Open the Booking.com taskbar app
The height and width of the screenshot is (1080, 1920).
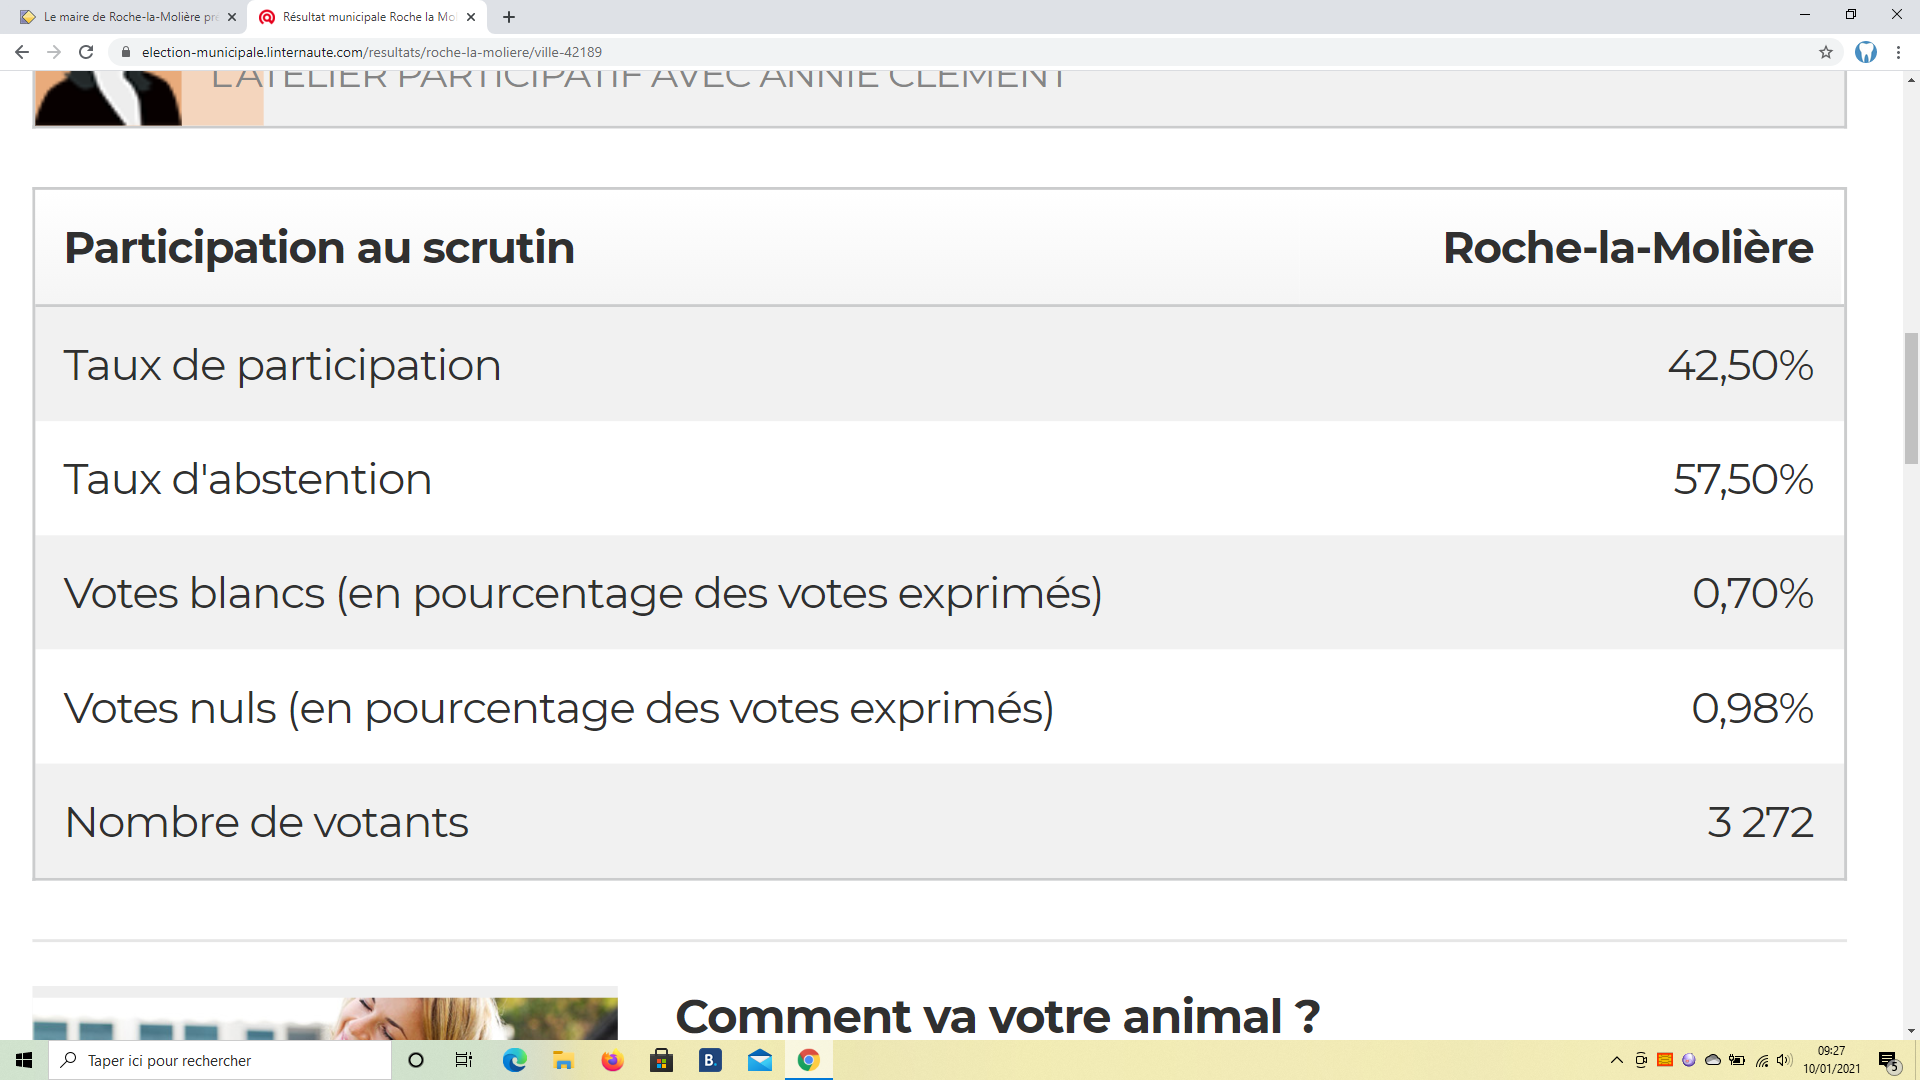point(710,1060)
